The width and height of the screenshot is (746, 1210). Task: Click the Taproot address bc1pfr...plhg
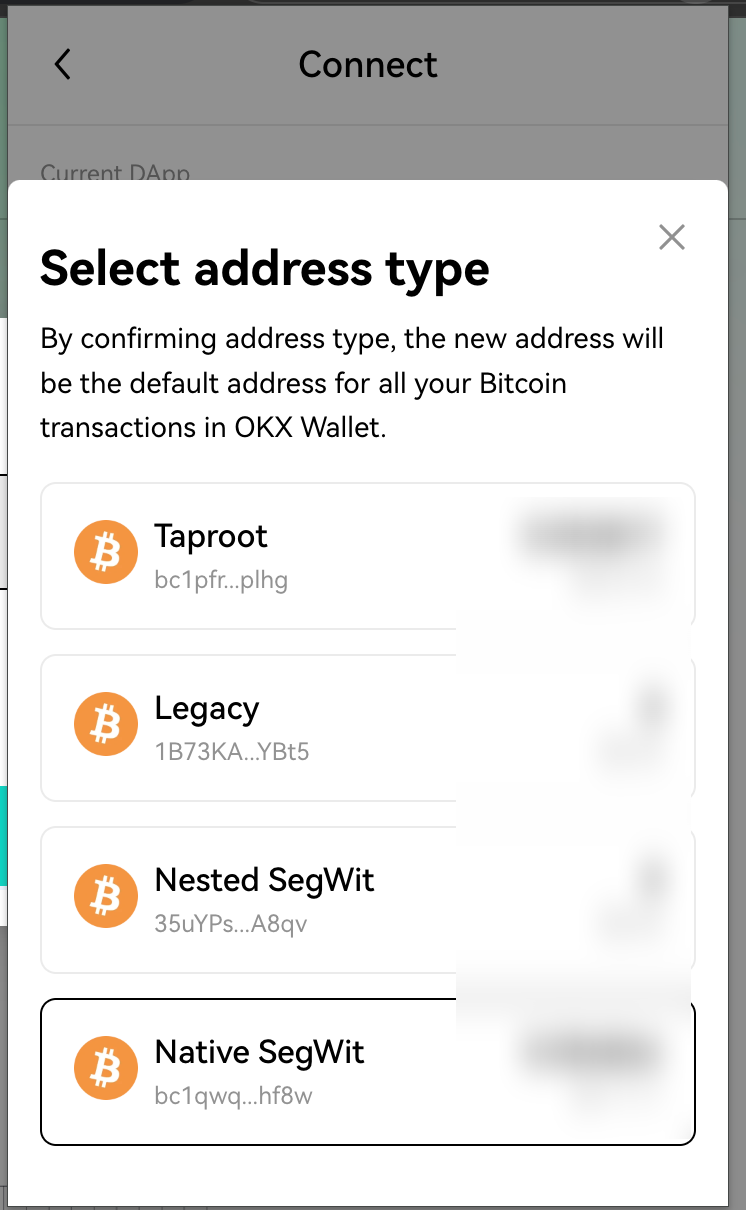[x=221, y=580]
